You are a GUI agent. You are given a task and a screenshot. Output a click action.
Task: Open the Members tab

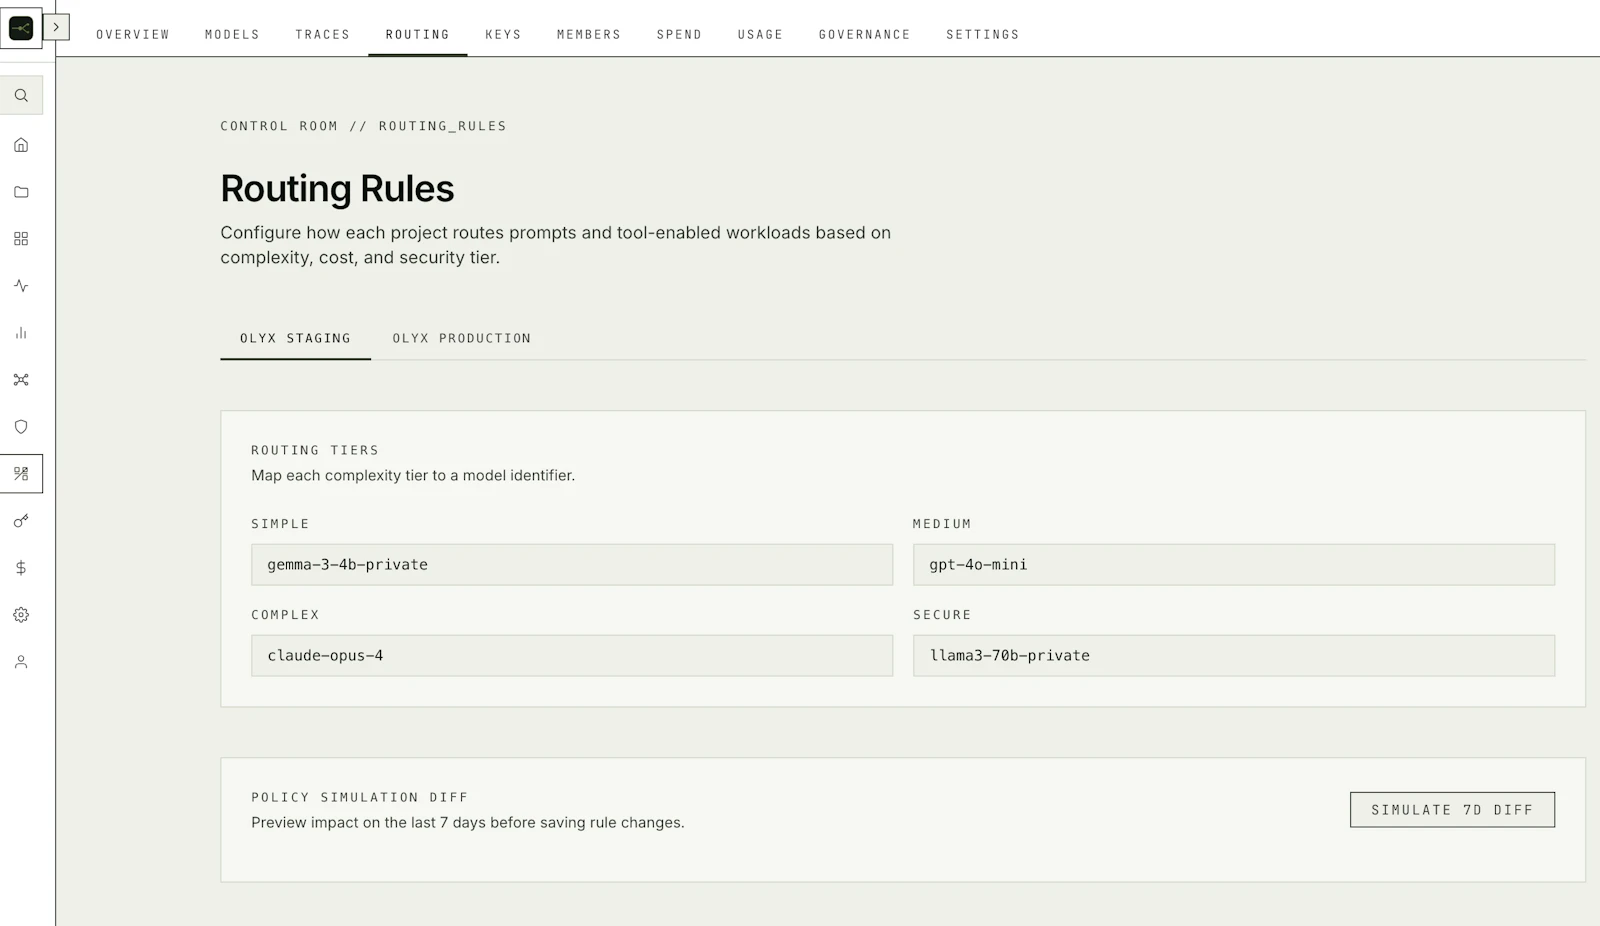(x=589, y=34)
